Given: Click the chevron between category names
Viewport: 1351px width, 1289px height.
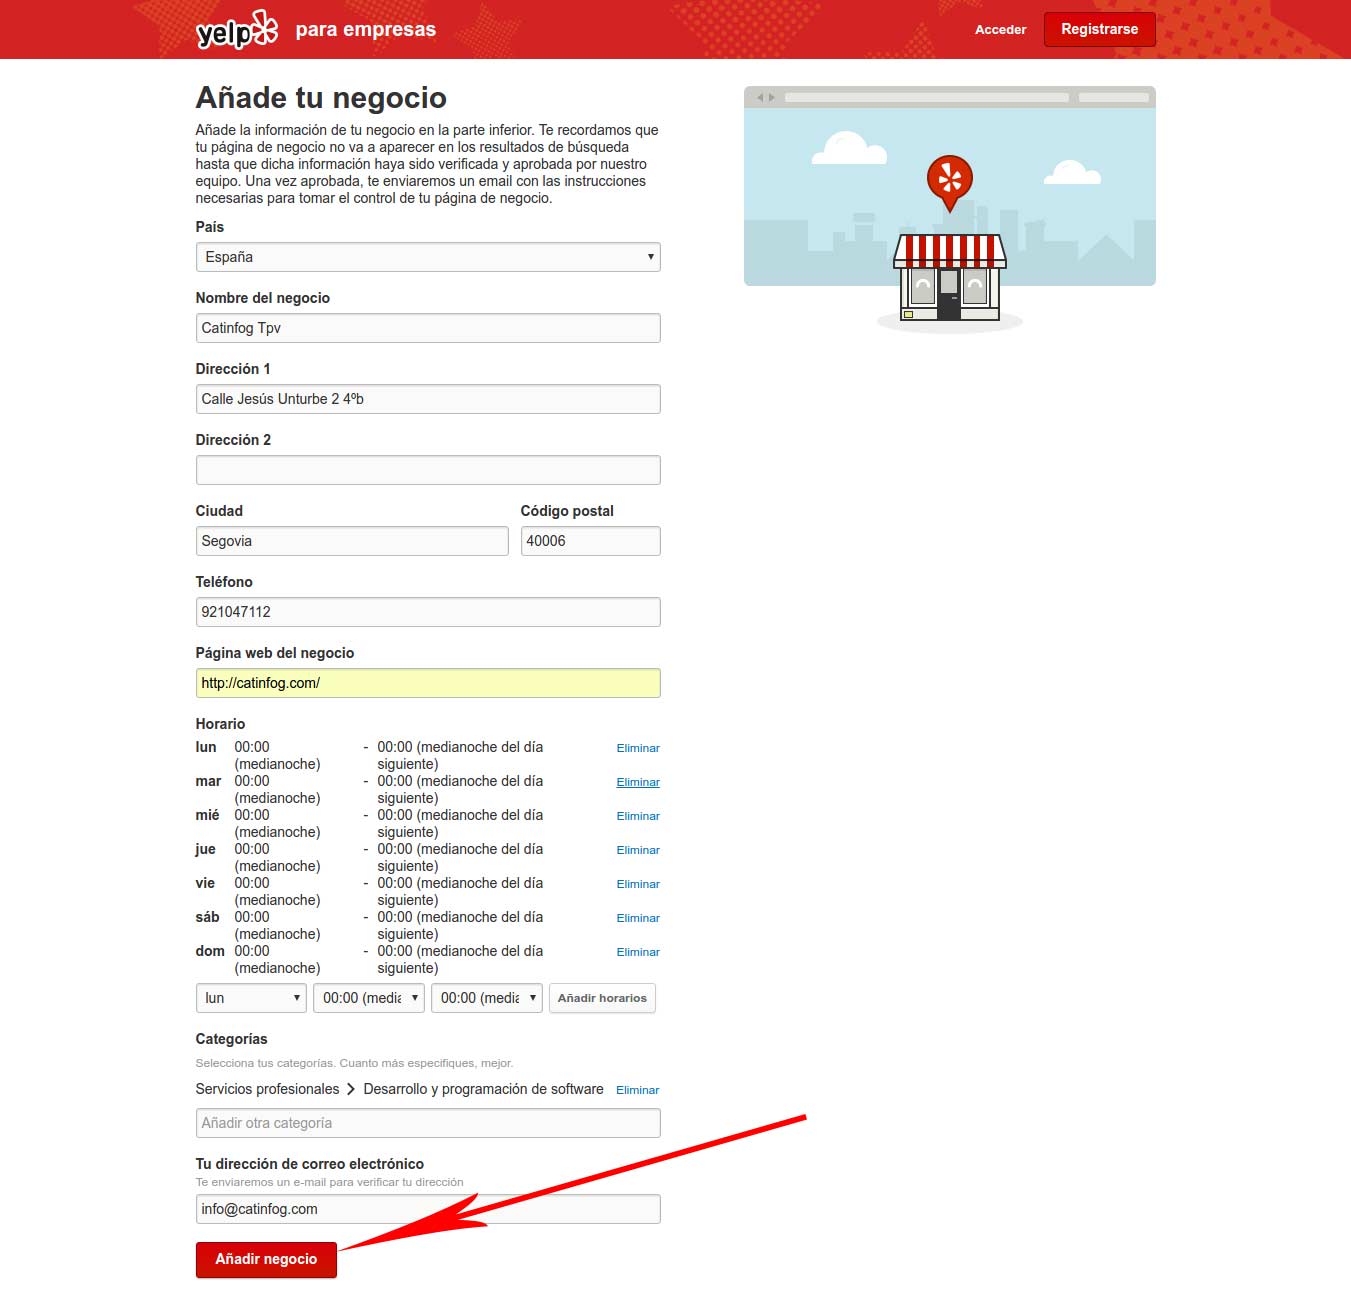Looking at the screenshot, I should click(x=351, y=1089).
